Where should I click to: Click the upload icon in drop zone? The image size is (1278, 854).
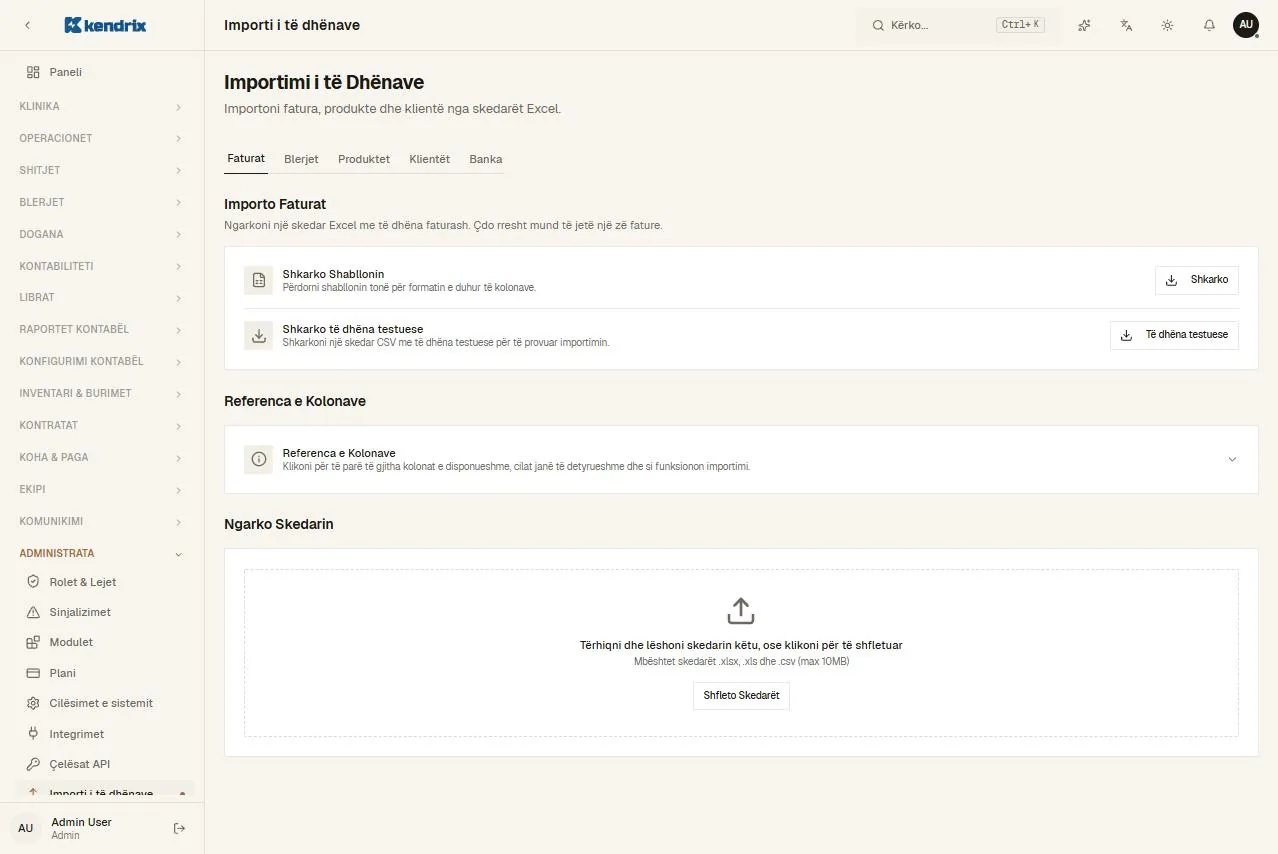741,611
